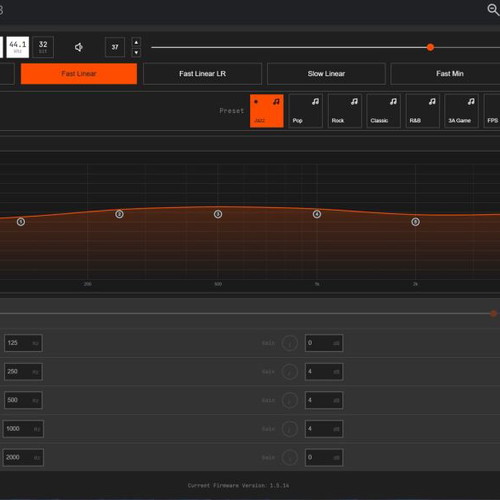The height and width of the screenshot is (500, 500).
Task: Select the Classic preset
Action: (383, 111)
